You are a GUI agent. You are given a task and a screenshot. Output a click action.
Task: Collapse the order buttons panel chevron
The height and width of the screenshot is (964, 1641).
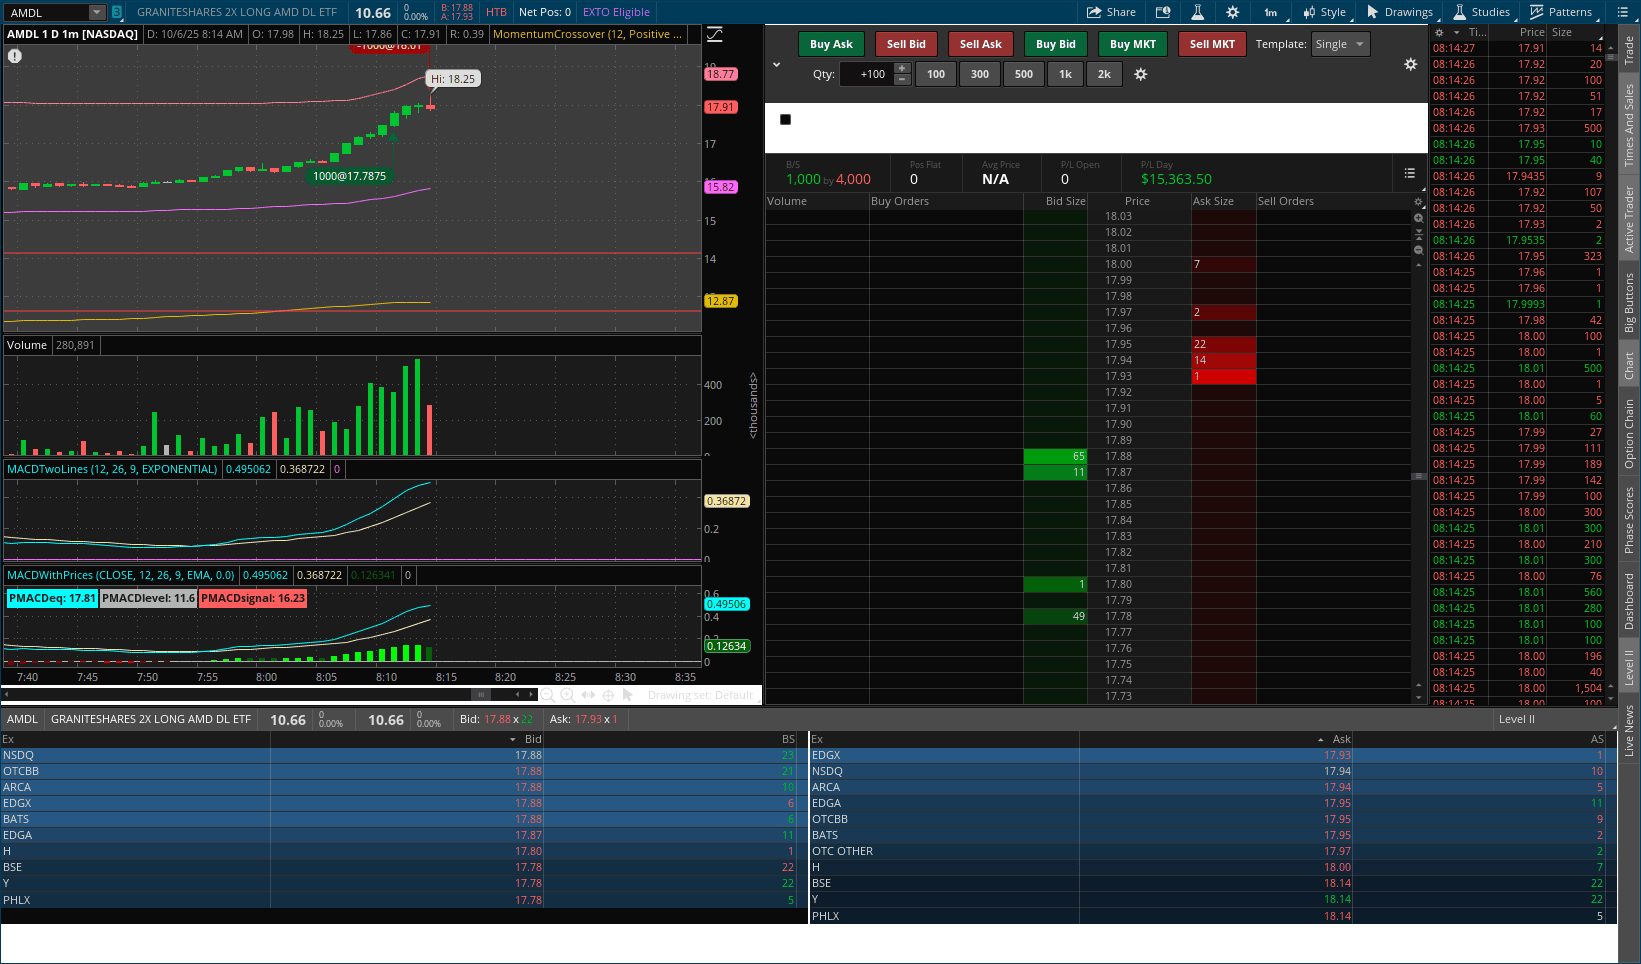[x=777, y=65]
